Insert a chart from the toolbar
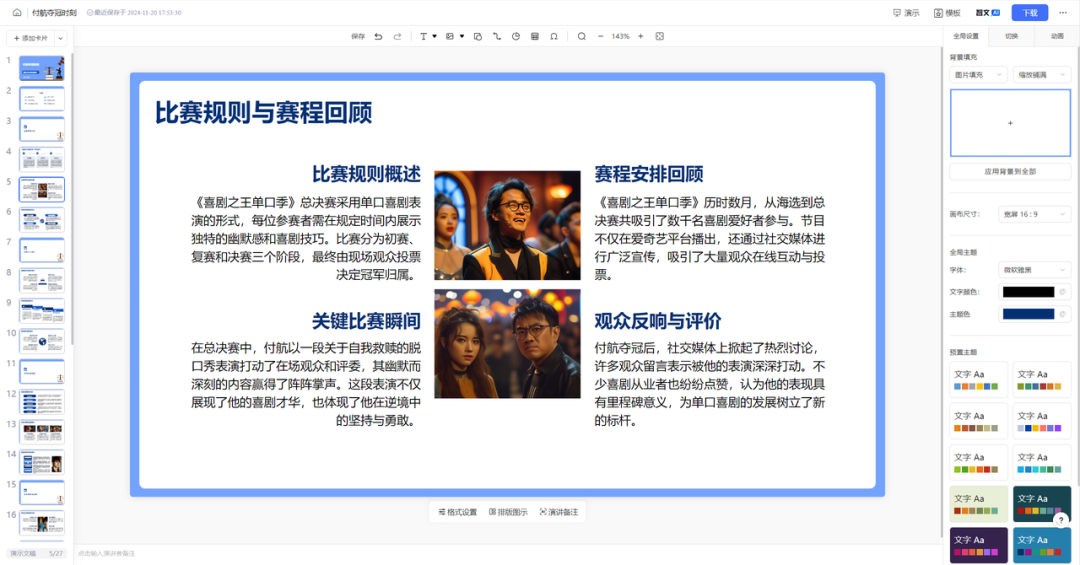1080x565 pixels. tap(516, 37)
